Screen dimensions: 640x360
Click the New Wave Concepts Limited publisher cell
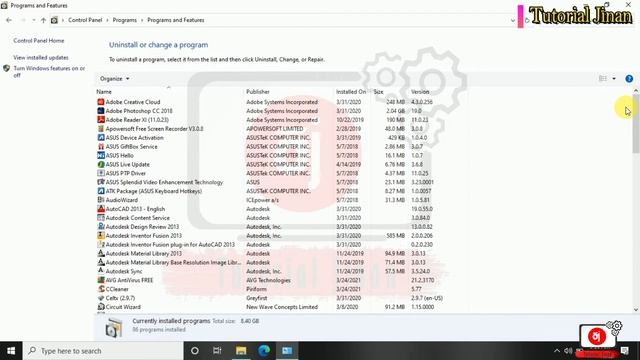click(282, 307)
